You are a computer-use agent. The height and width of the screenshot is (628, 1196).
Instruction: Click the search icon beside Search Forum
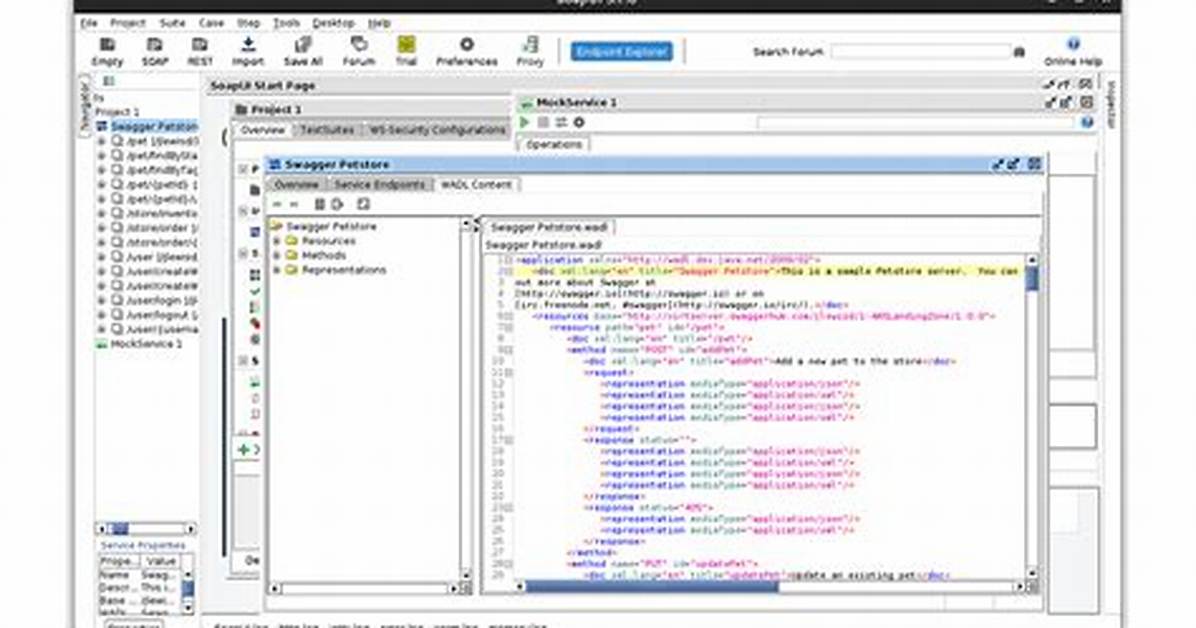pyautogui.click(x=1020, y=52)
